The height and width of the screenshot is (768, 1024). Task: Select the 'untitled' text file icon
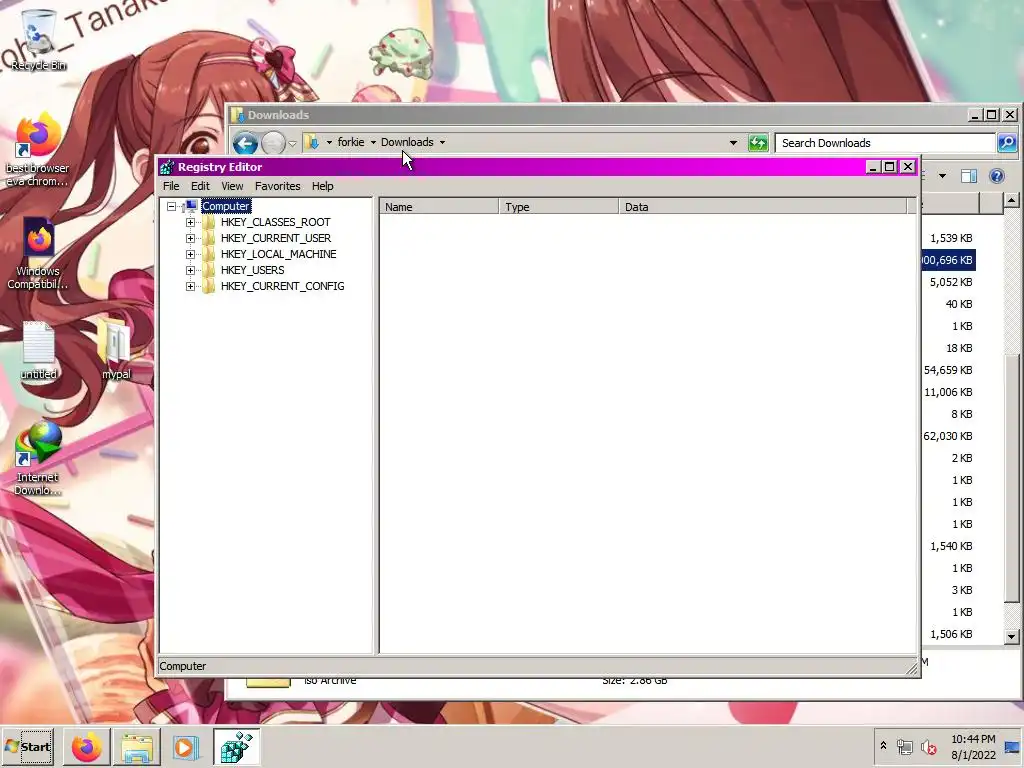[x=39, y=350]
